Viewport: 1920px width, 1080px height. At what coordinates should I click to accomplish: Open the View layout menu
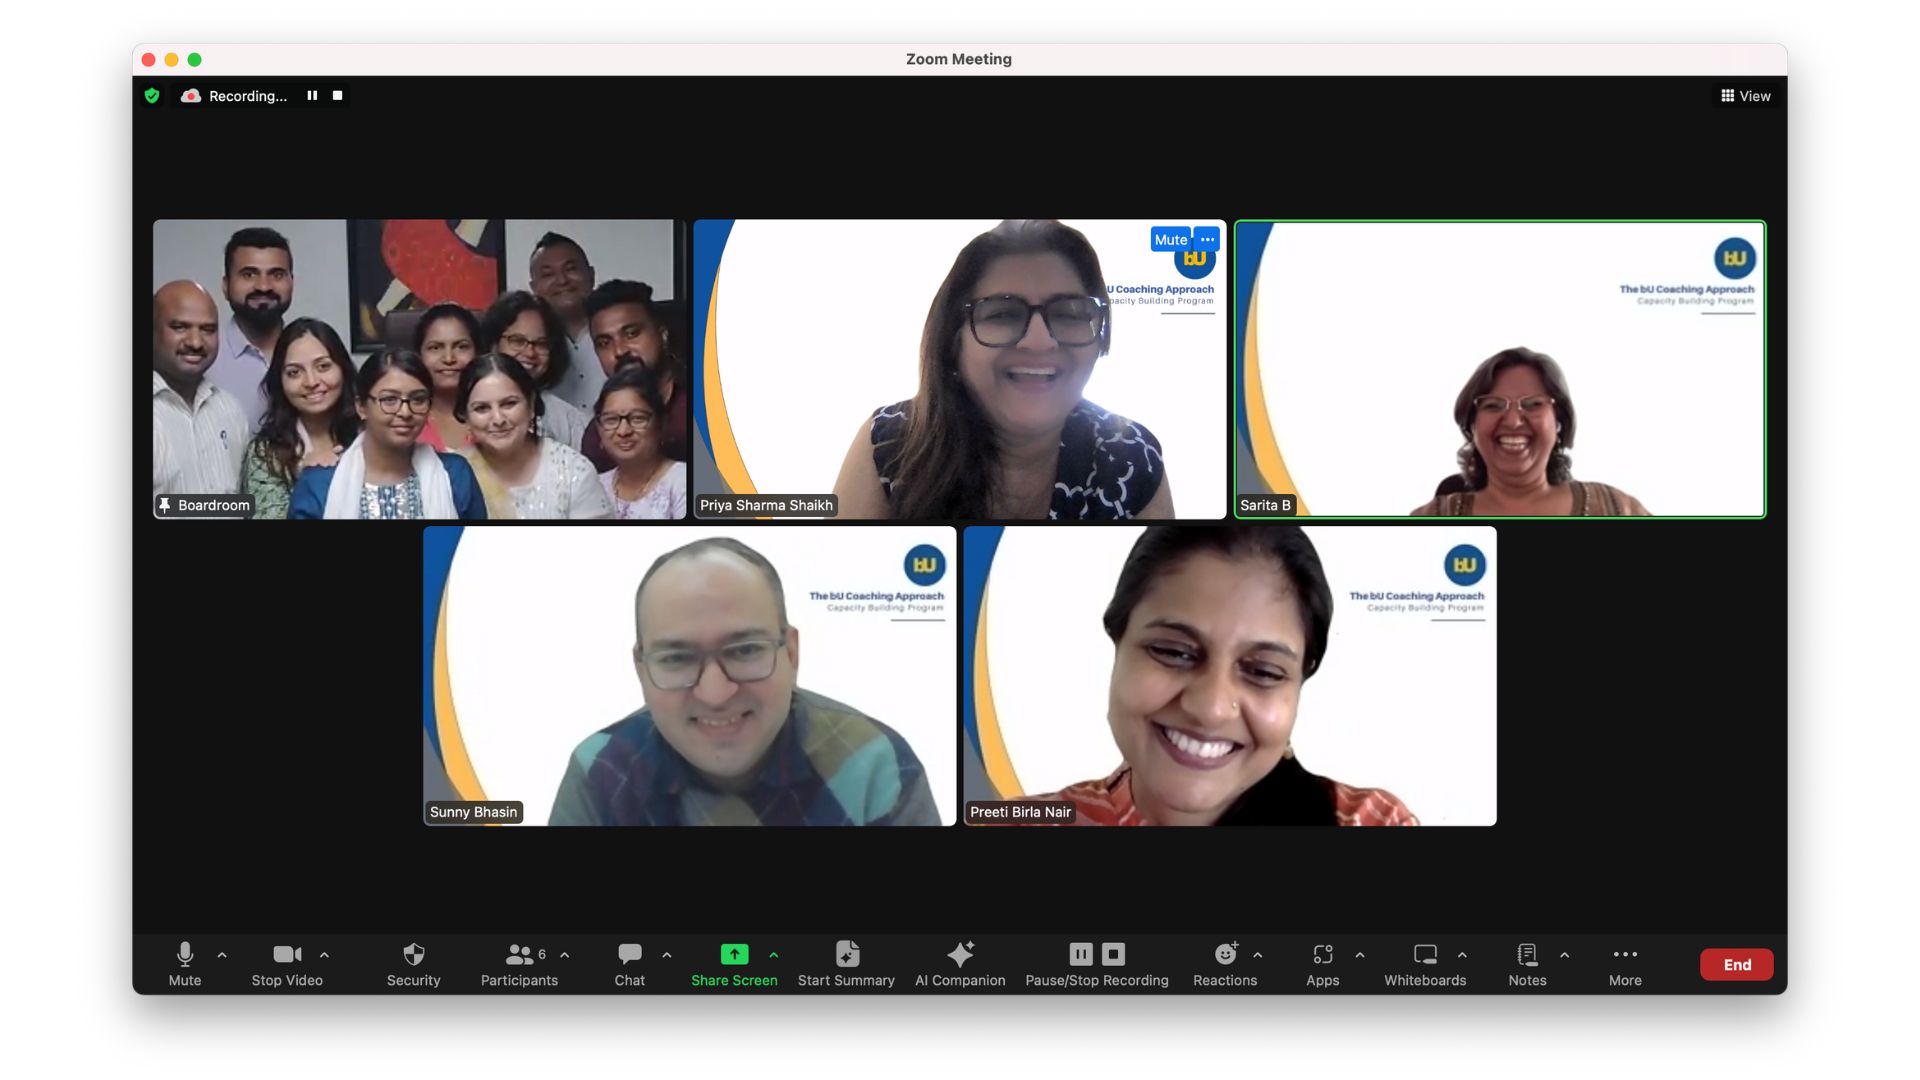(x=1745, y=96)
